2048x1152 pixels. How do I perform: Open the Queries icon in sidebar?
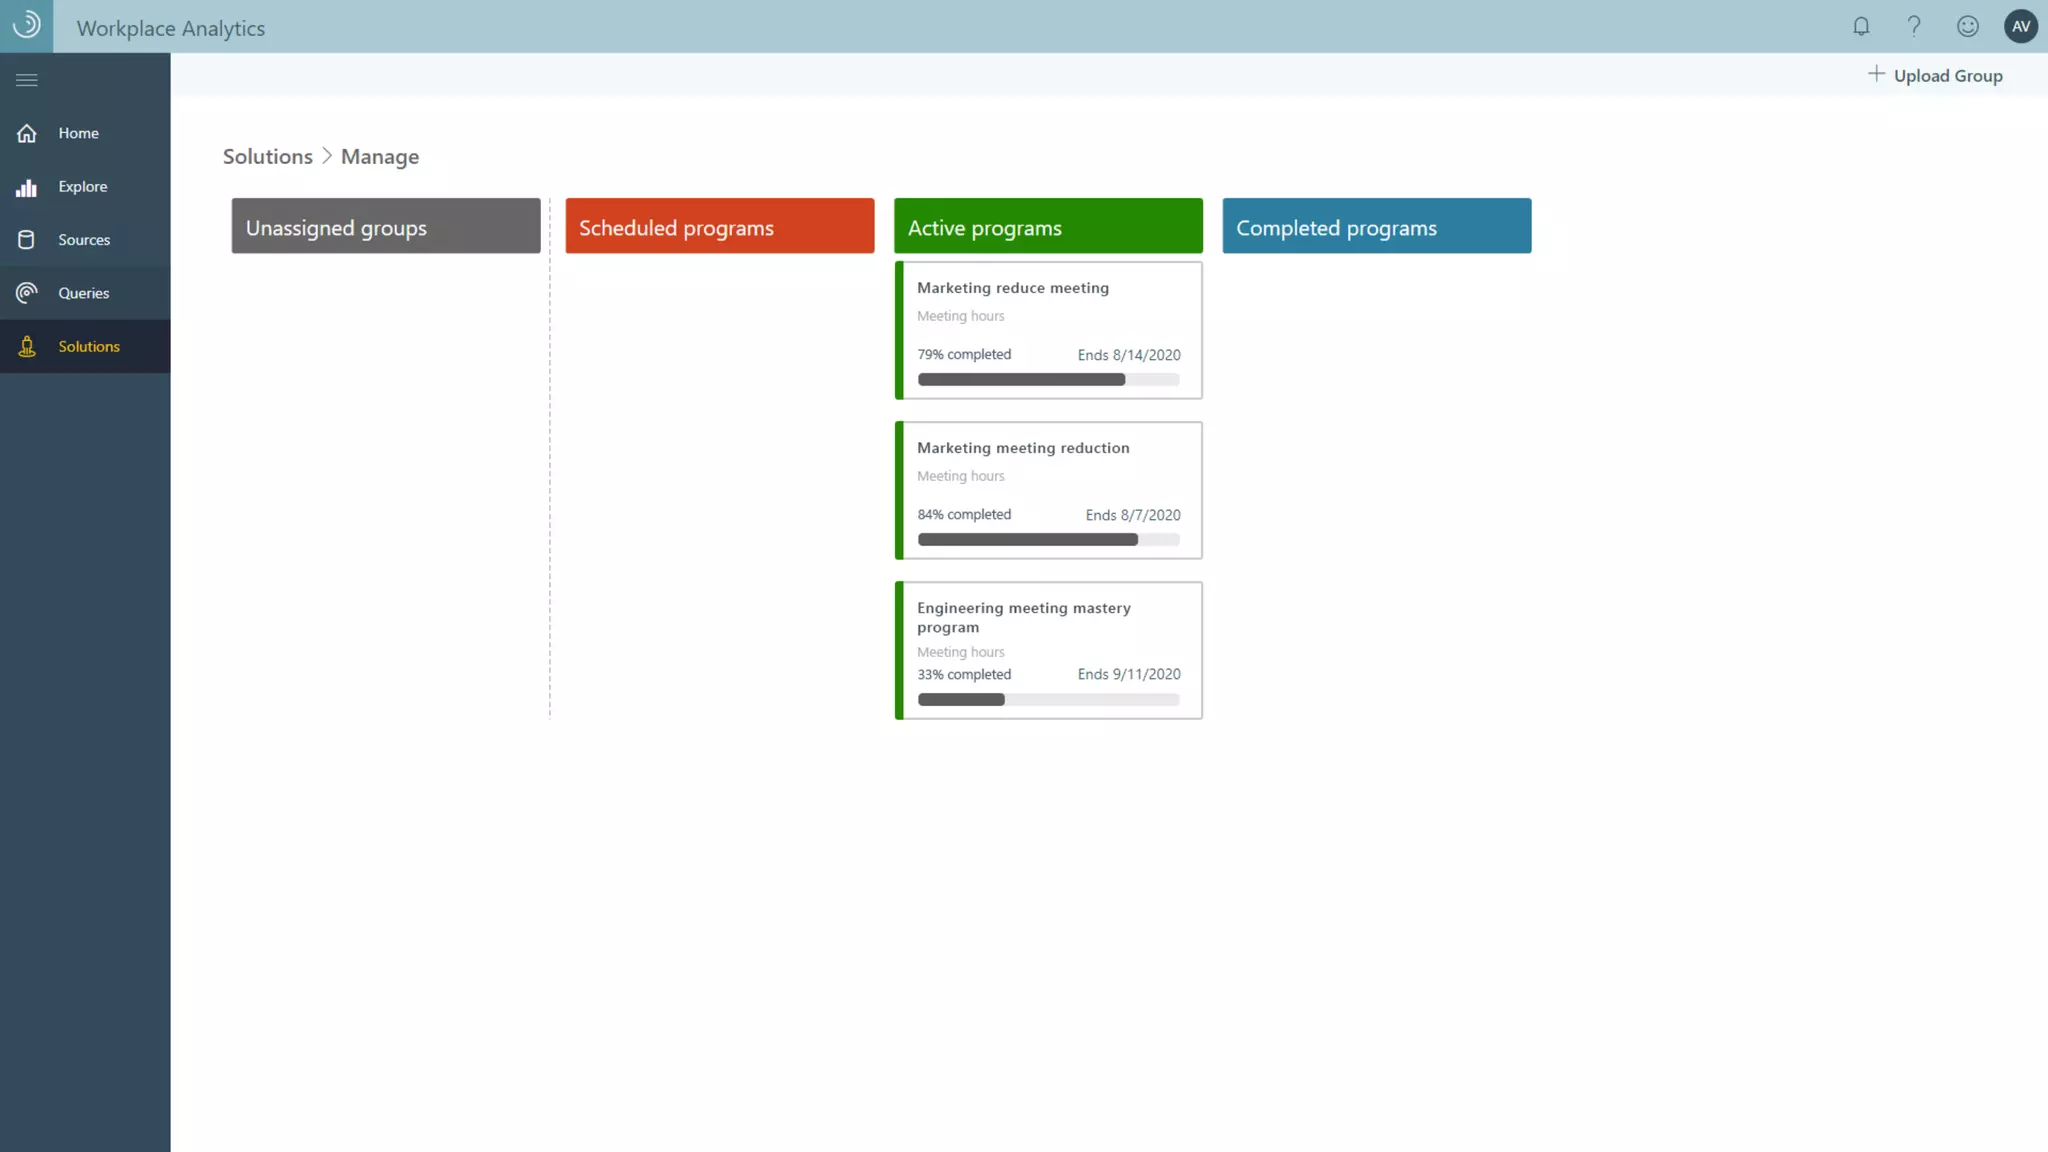[x=27, y=293]
